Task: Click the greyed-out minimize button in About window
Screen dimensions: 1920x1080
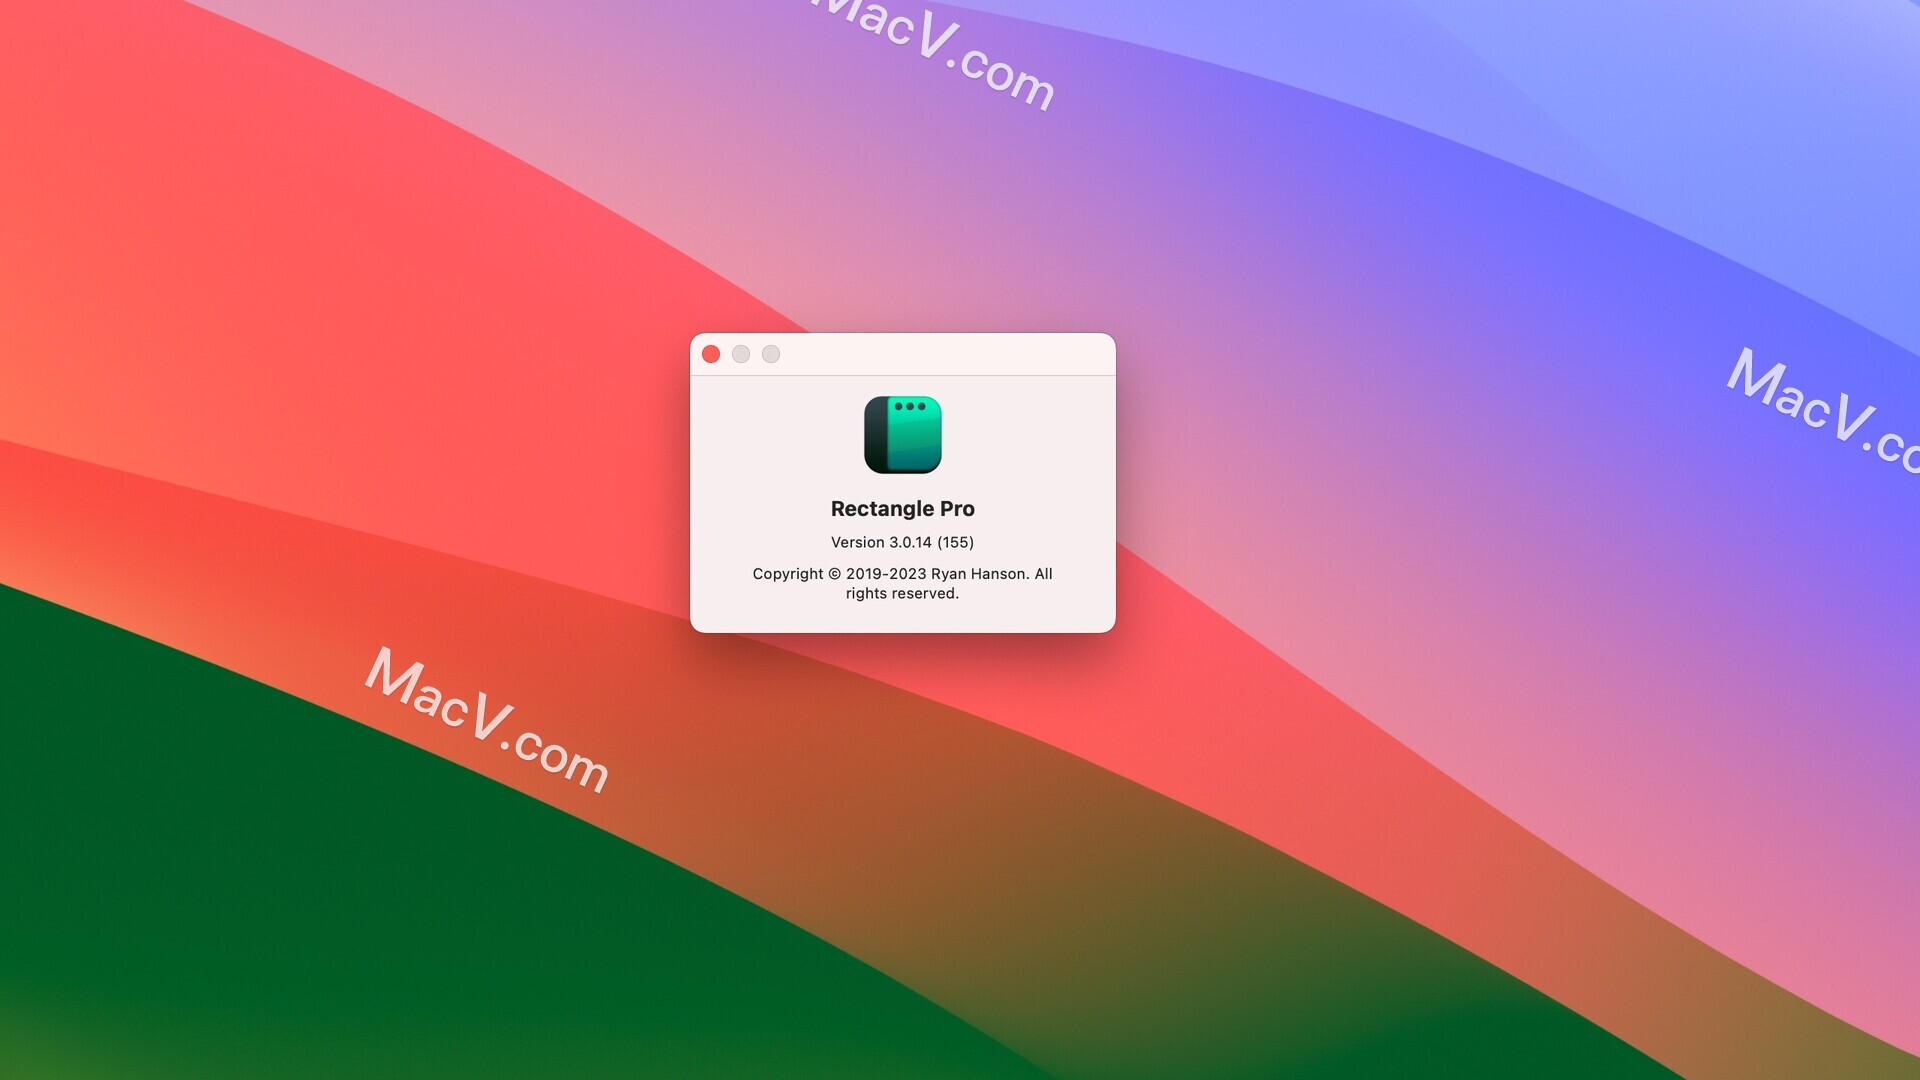Action: [x=741, y=354]
